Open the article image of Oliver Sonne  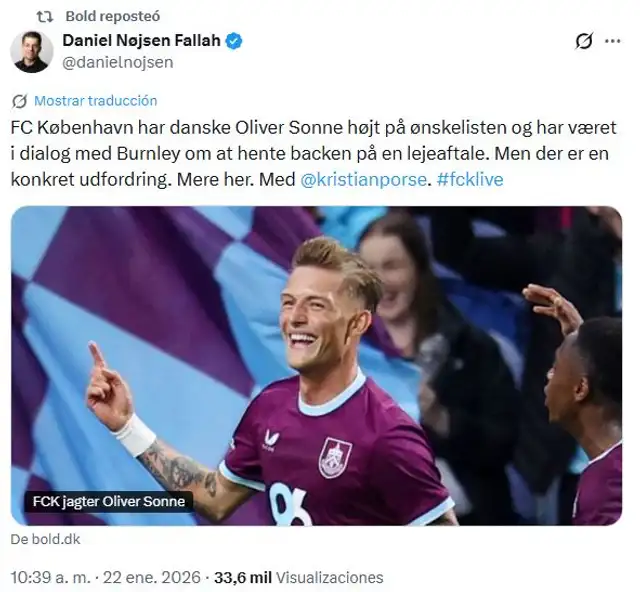coord(316,365)
